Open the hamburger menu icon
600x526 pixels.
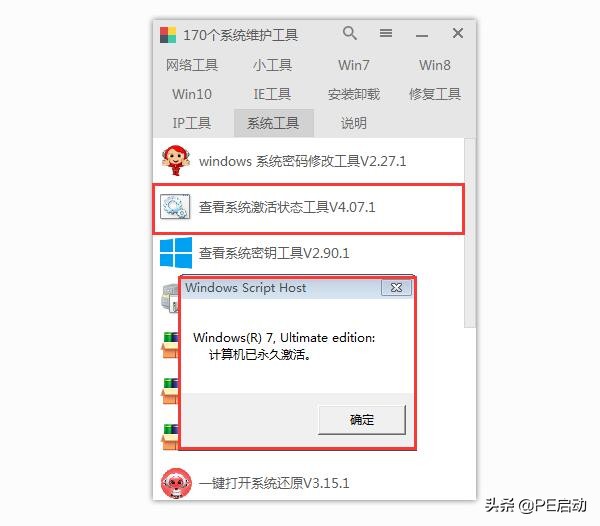[386, 33]
